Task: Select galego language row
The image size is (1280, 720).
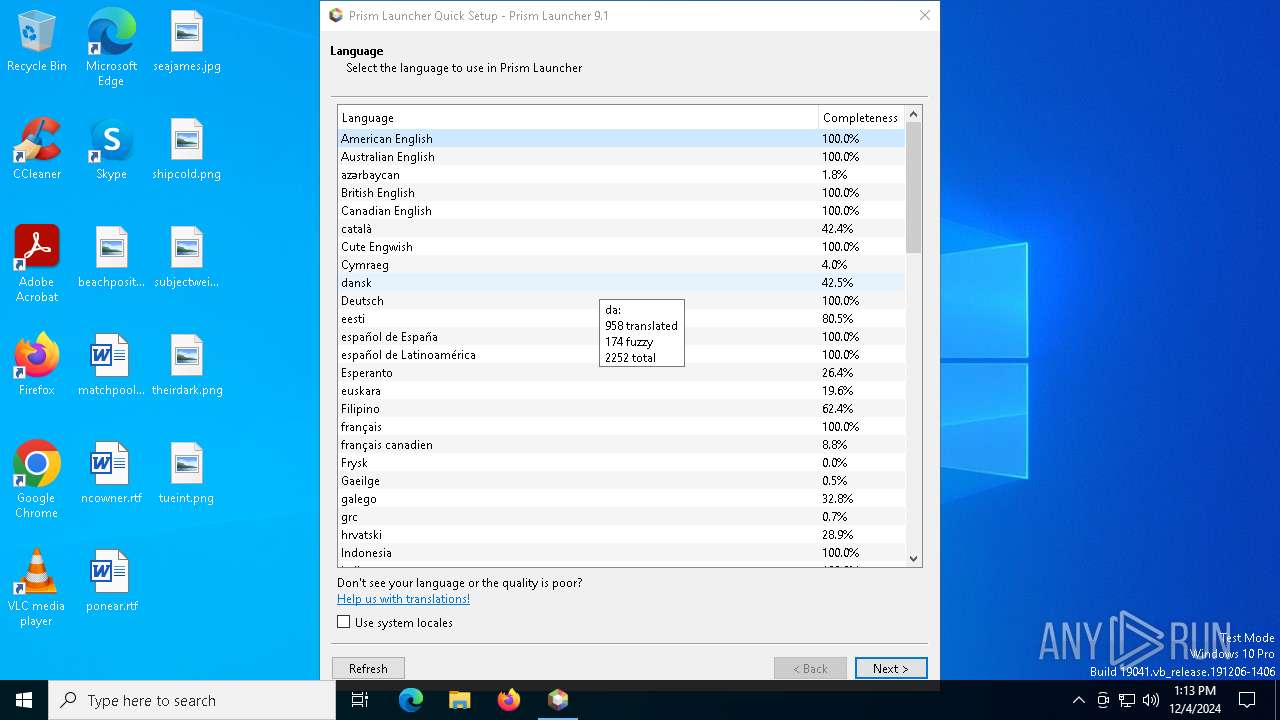Action: coord(621,499)
